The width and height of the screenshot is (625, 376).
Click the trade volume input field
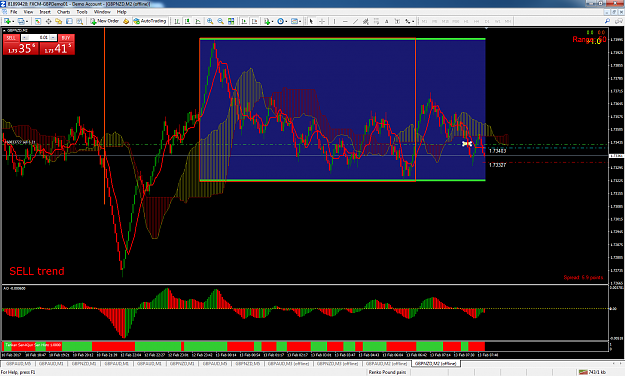39,37
